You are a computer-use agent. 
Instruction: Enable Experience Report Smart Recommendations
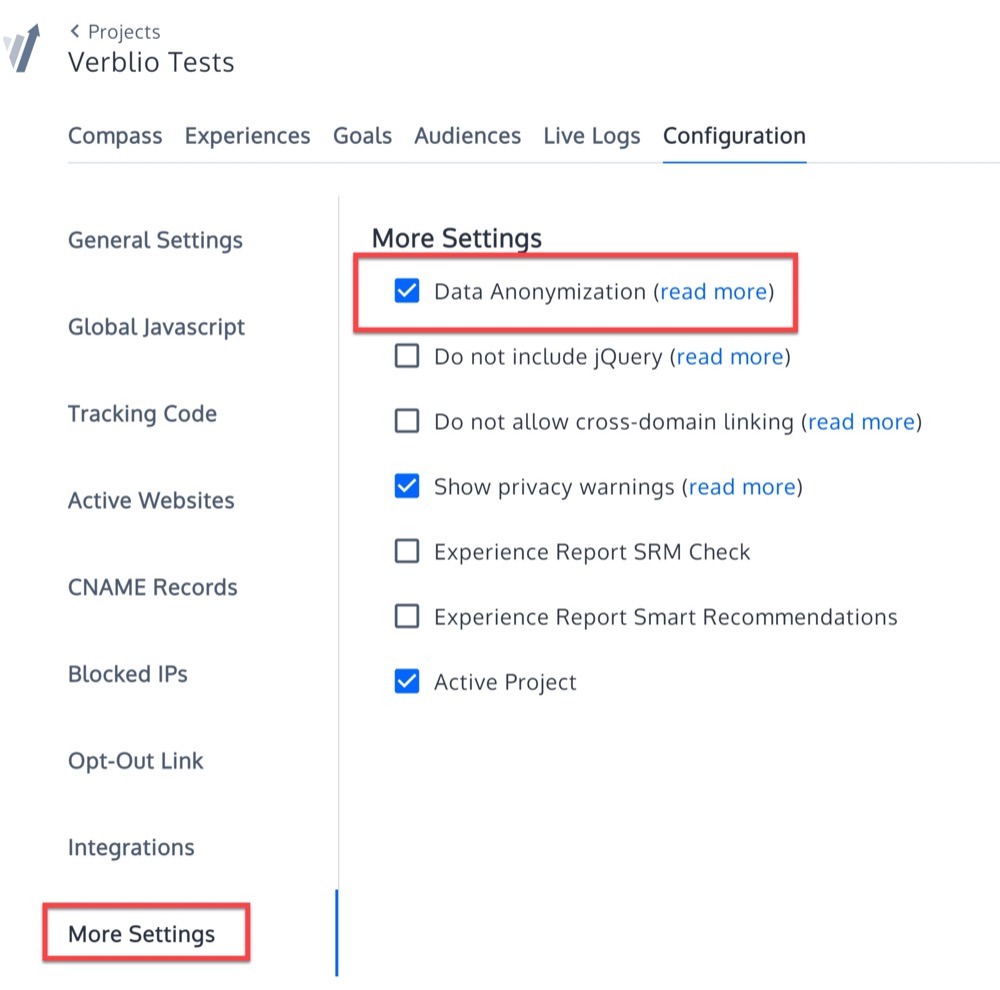[x=406, y=616]
